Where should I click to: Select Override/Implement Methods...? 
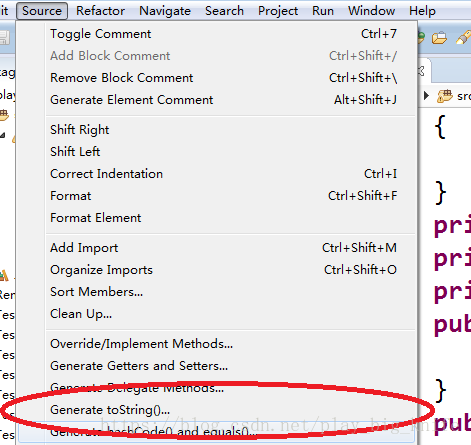[x=217, y=344]
